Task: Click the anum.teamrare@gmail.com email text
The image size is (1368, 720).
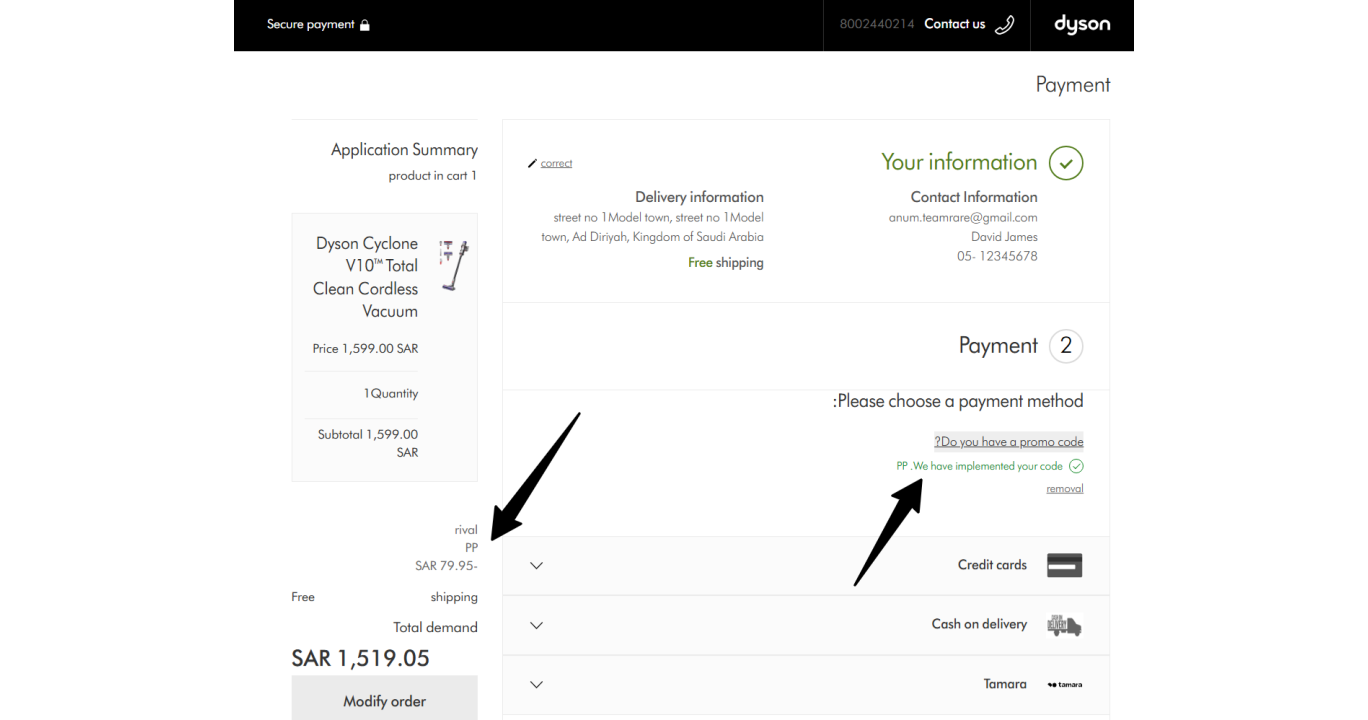Action: tap(963, 217)
